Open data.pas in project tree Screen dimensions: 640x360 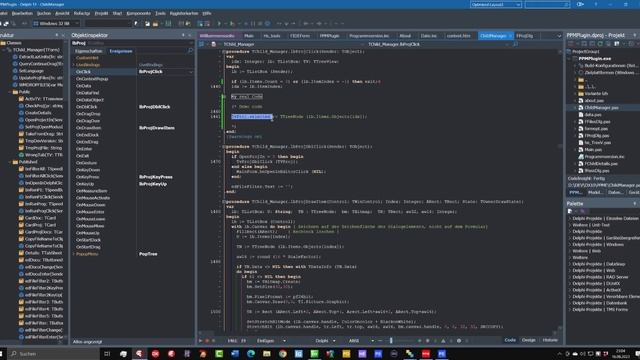point(594,115)
